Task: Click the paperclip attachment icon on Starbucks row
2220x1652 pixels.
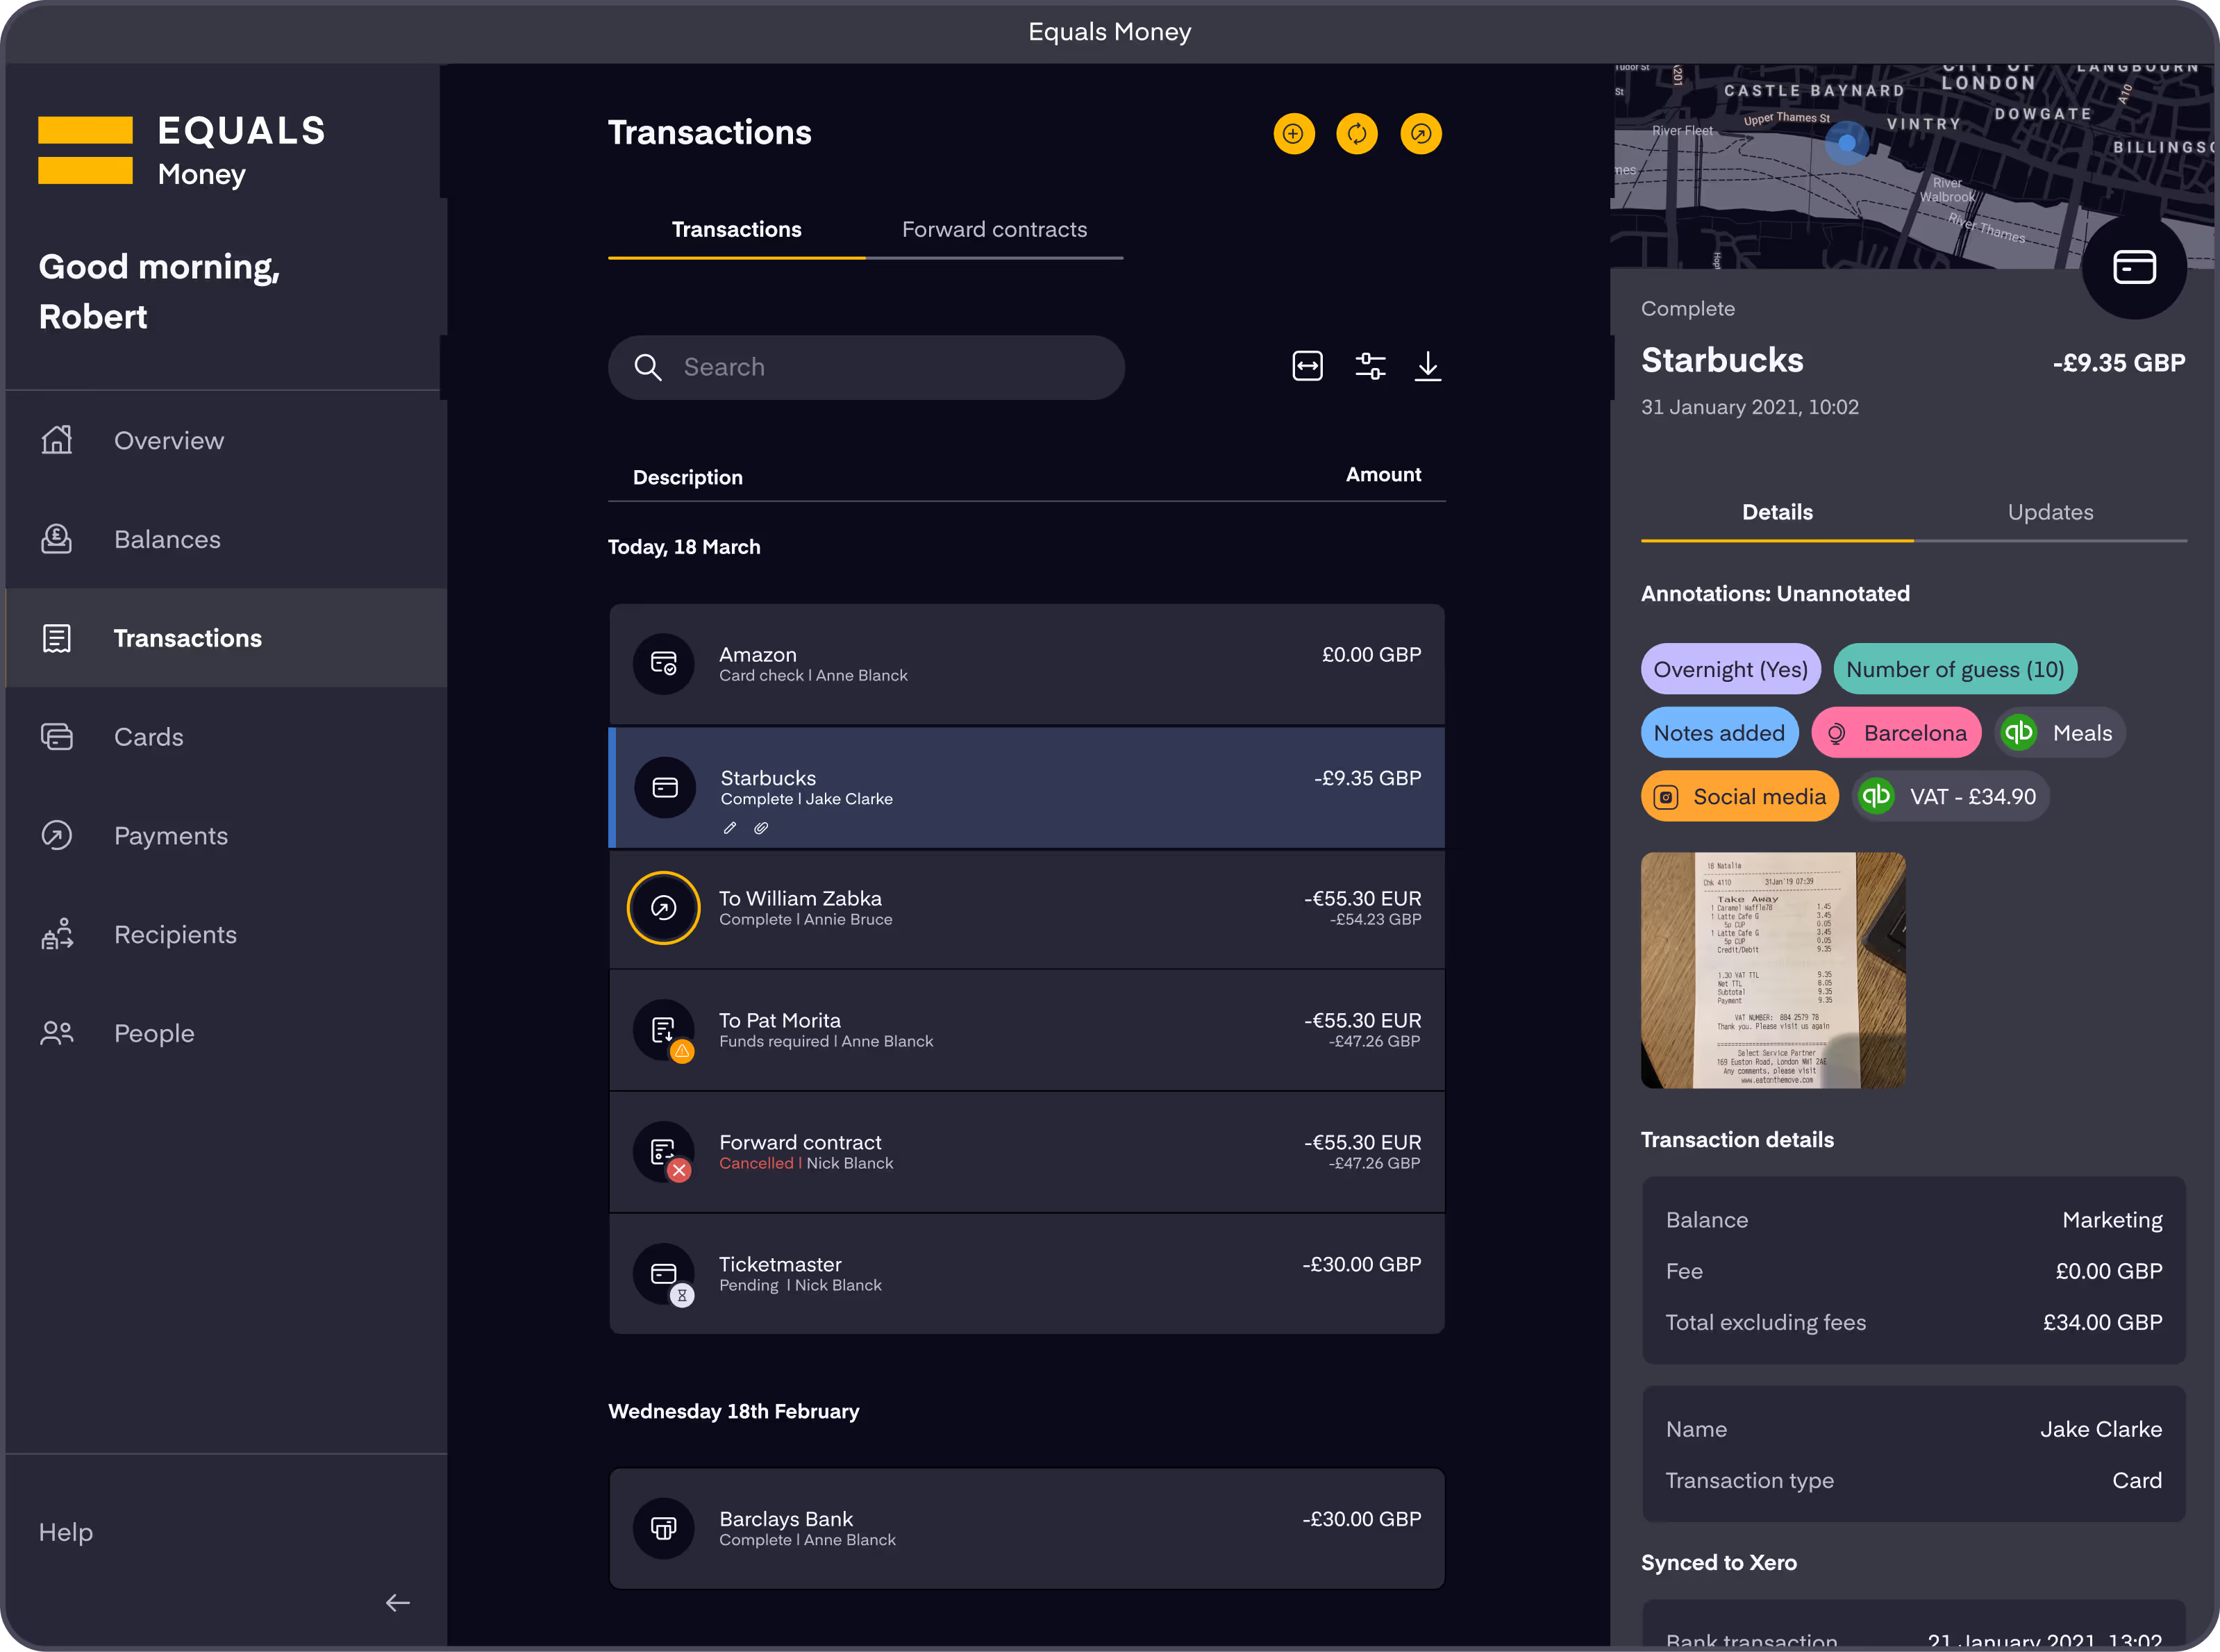Action: 761,828
